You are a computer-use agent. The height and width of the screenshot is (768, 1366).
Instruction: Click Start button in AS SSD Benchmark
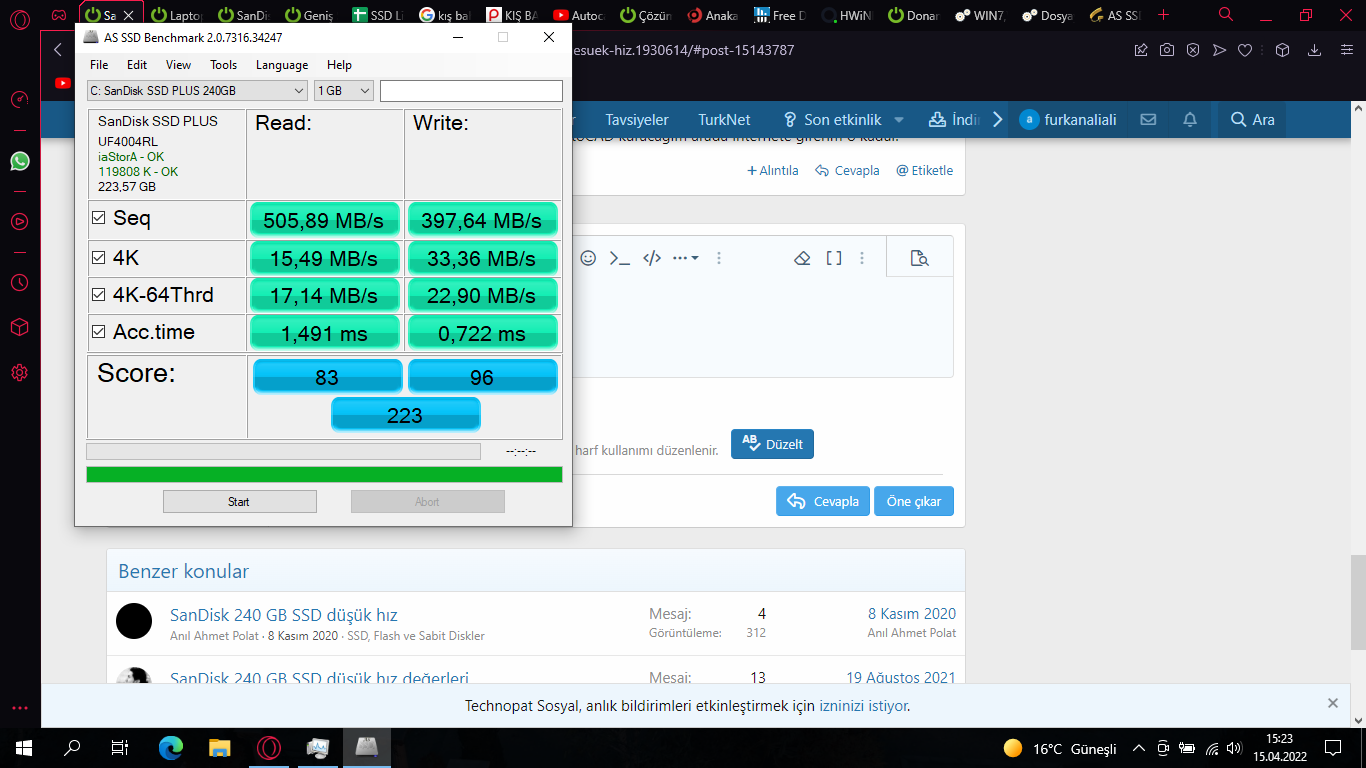239,502
